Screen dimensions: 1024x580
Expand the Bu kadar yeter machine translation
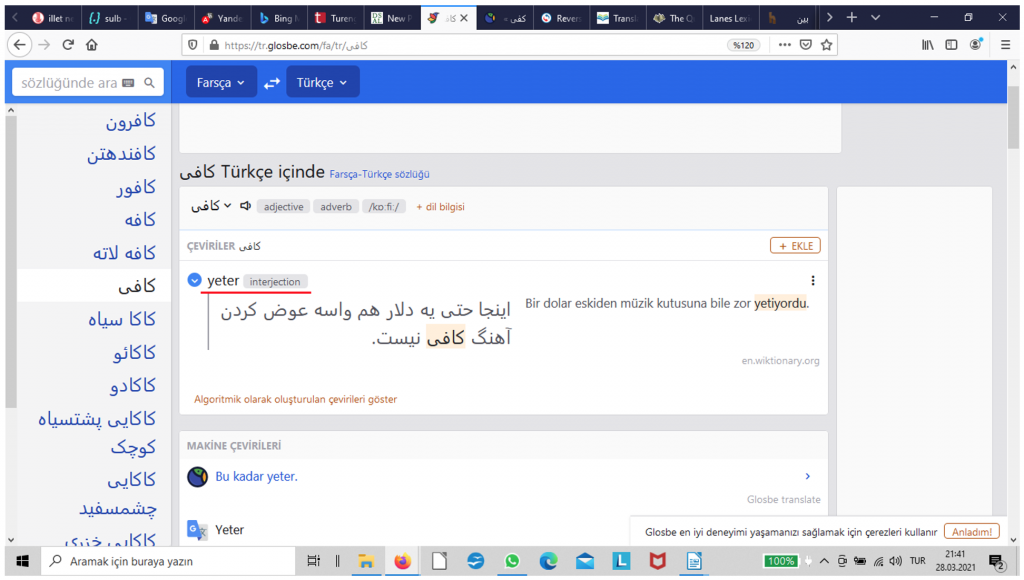[807, 477]
